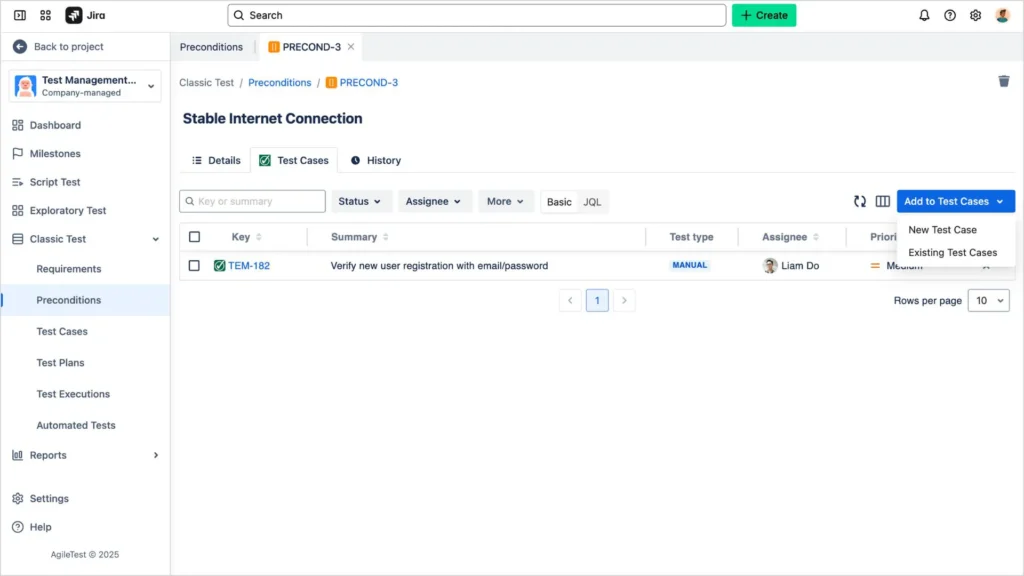Change the Rows per page dropdown

(x=988, y=300)
